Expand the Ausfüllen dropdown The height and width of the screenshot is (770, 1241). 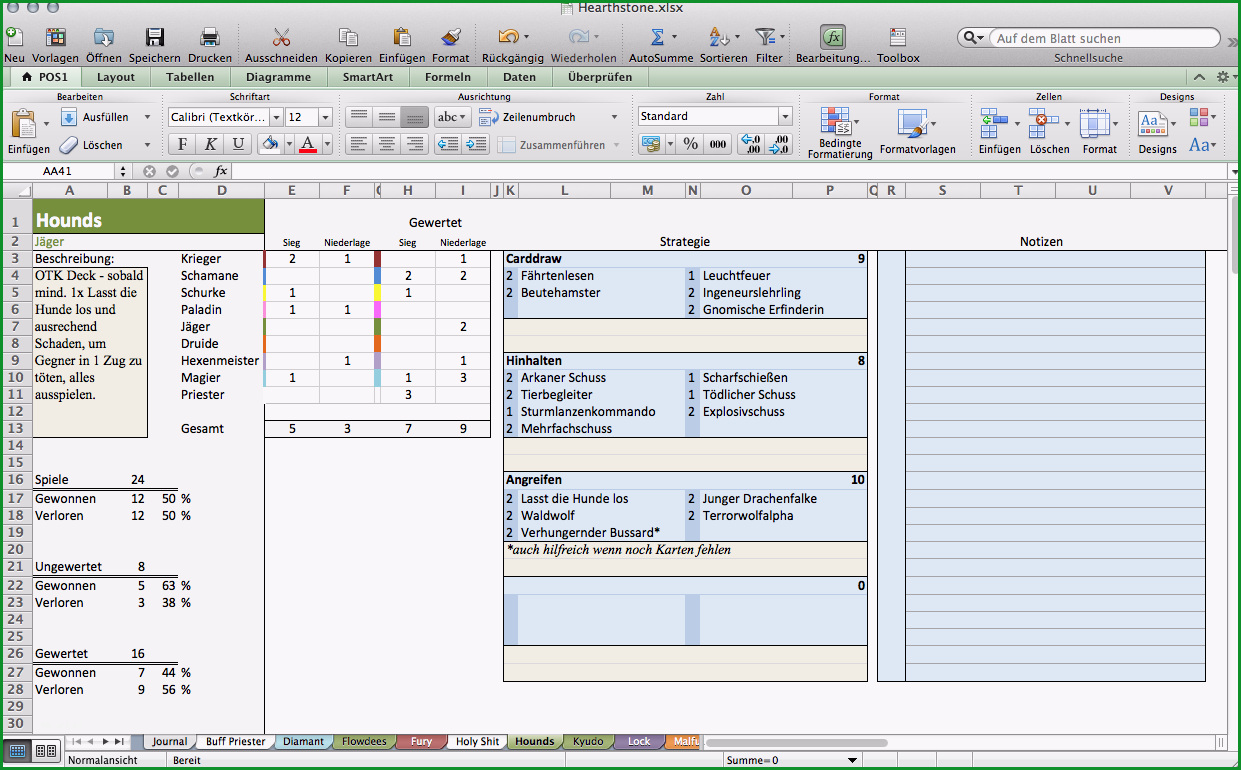pos(147,118)
